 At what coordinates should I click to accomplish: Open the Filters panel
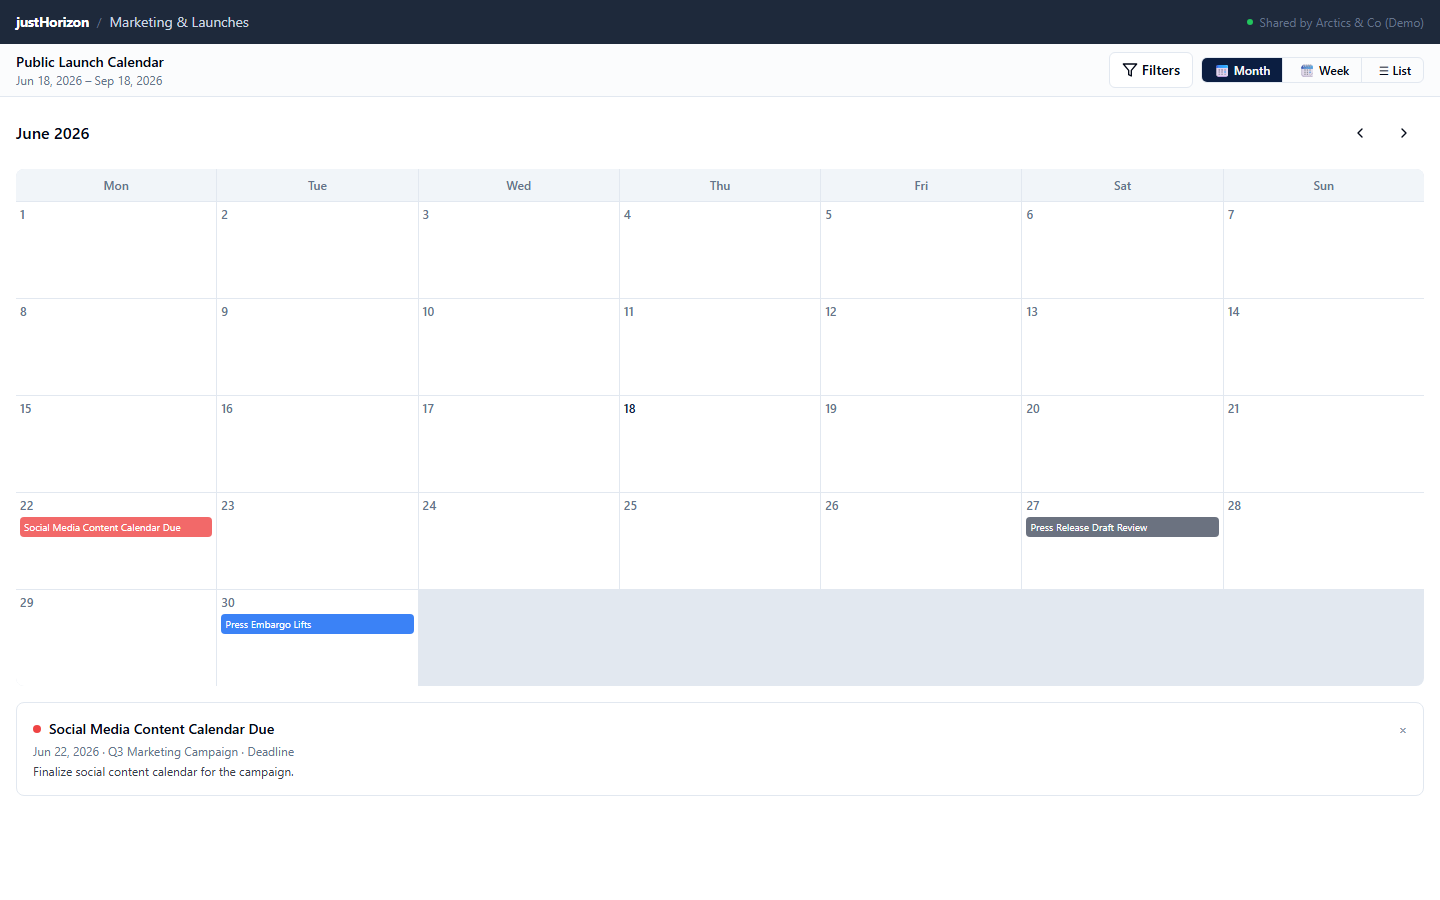(x=1151, y=70)
